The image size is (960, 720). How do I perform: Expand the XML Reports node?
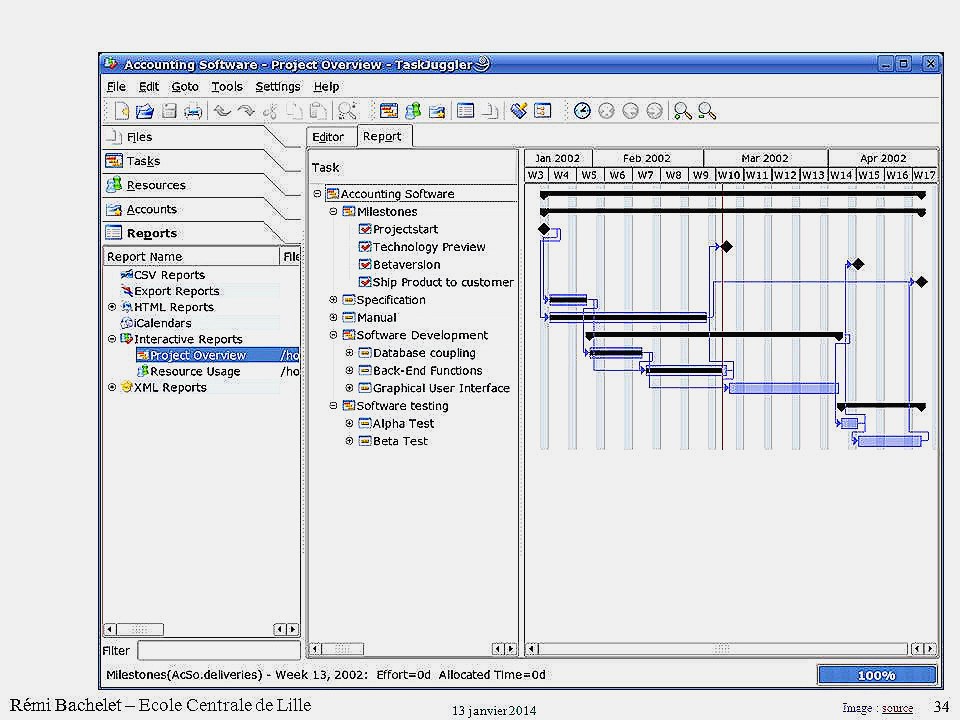[x=112, y=388]
